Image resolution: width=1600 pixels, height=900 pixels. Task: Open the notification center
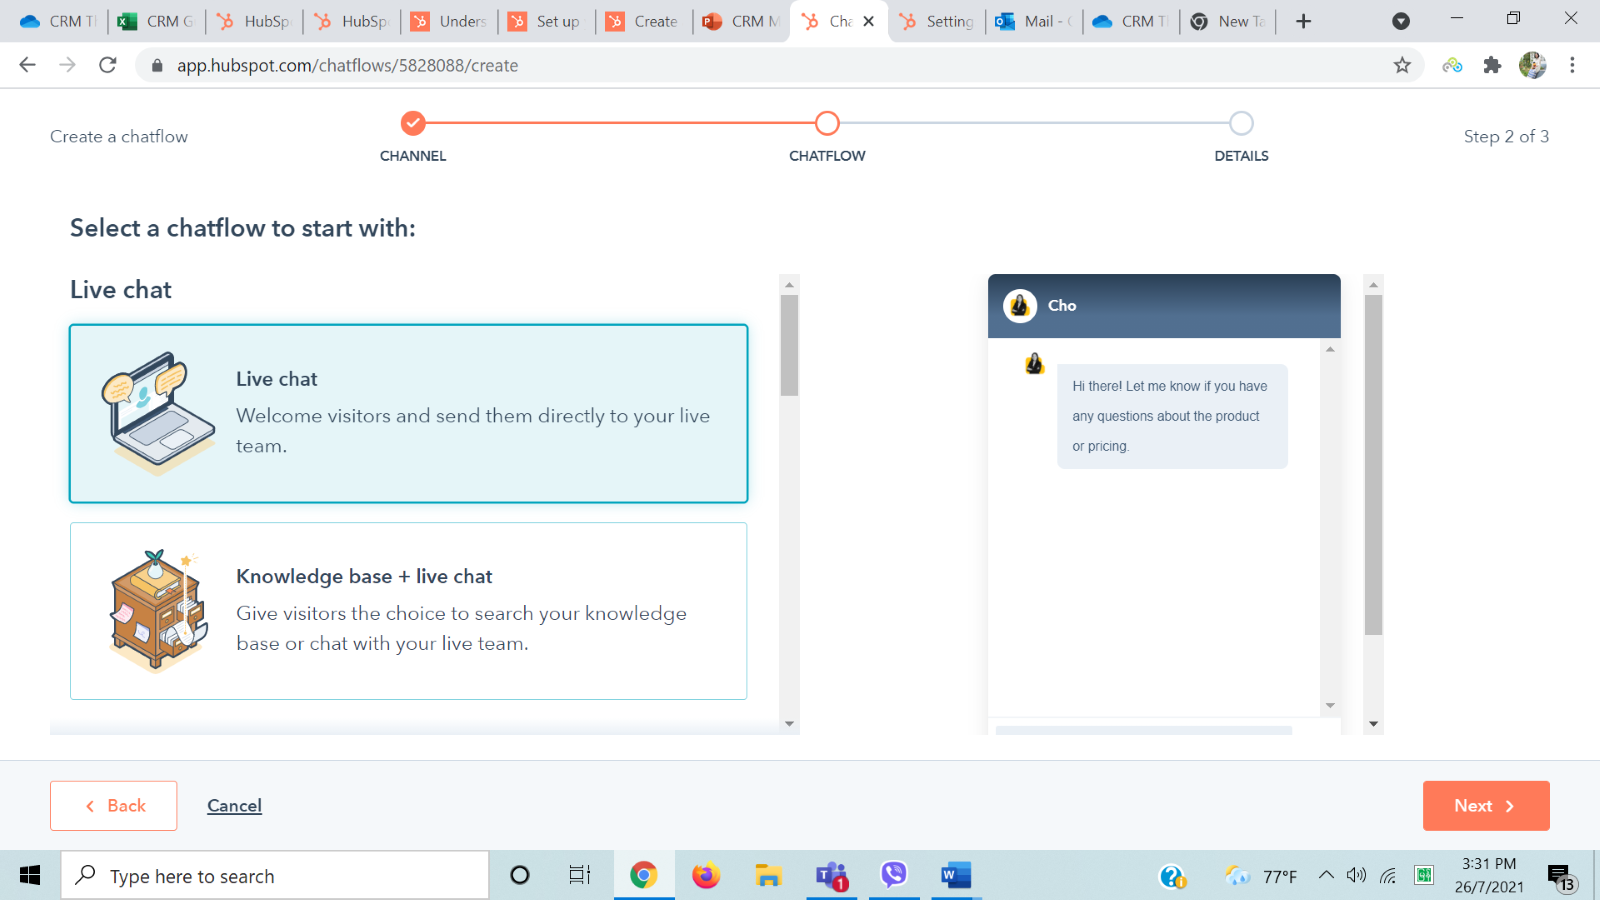1561,877
